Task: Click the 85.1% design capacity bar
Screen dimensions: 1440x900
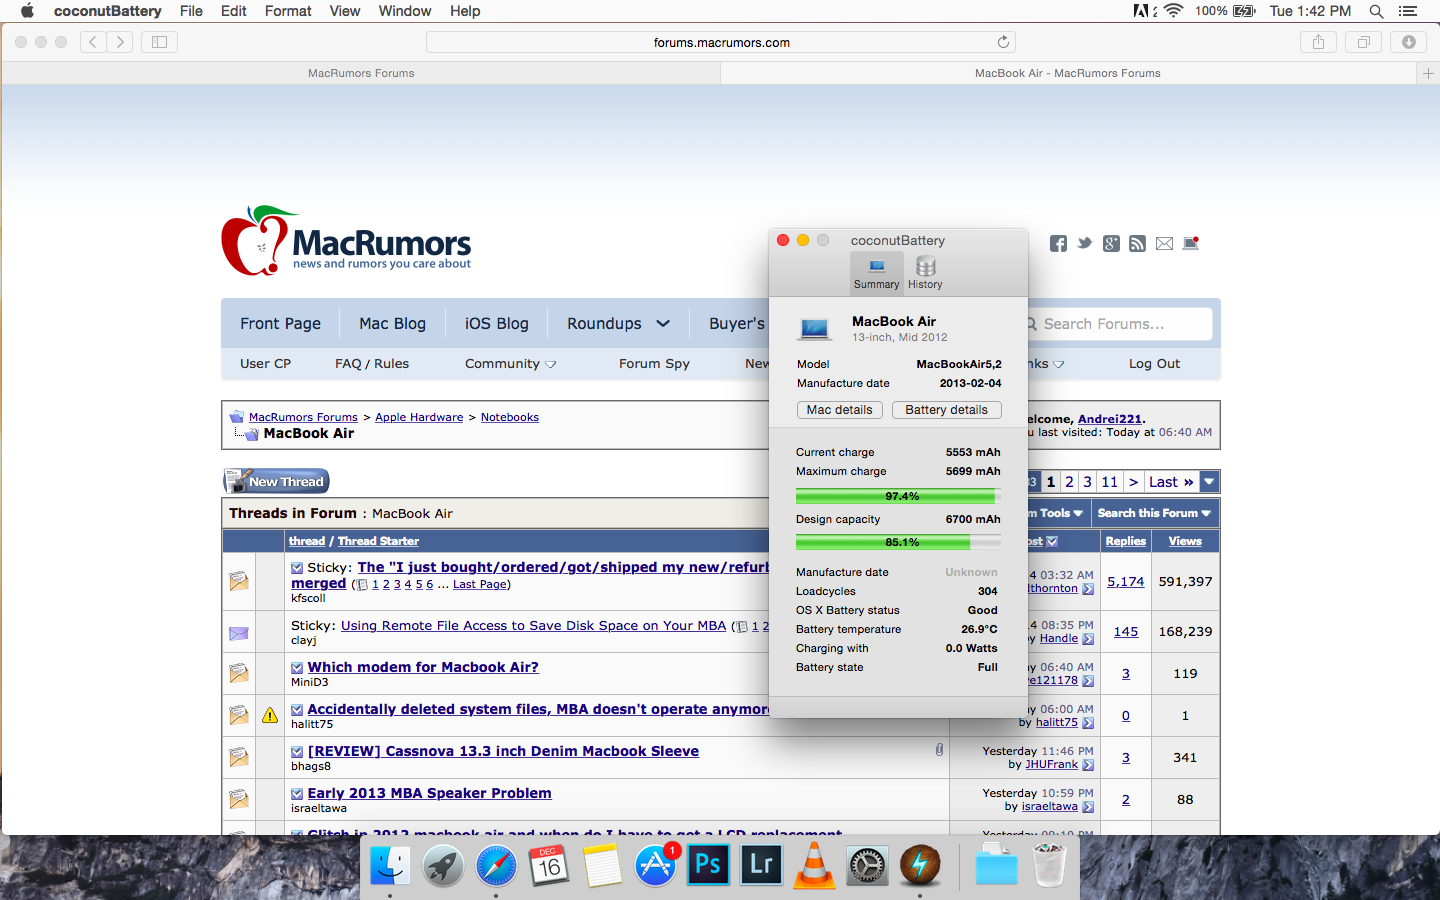Action: [x=898, y=542]
